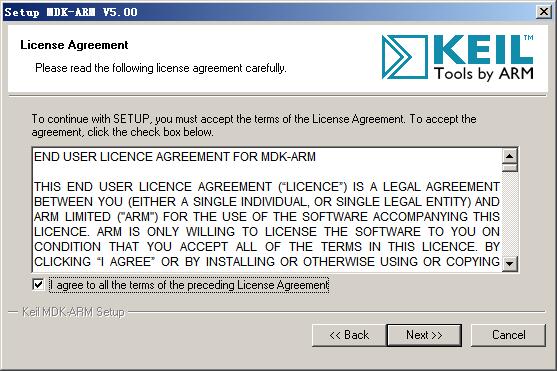Click the 'I agree to all the terms' label
The image size is (557, 371).
(x=189, y=285)
